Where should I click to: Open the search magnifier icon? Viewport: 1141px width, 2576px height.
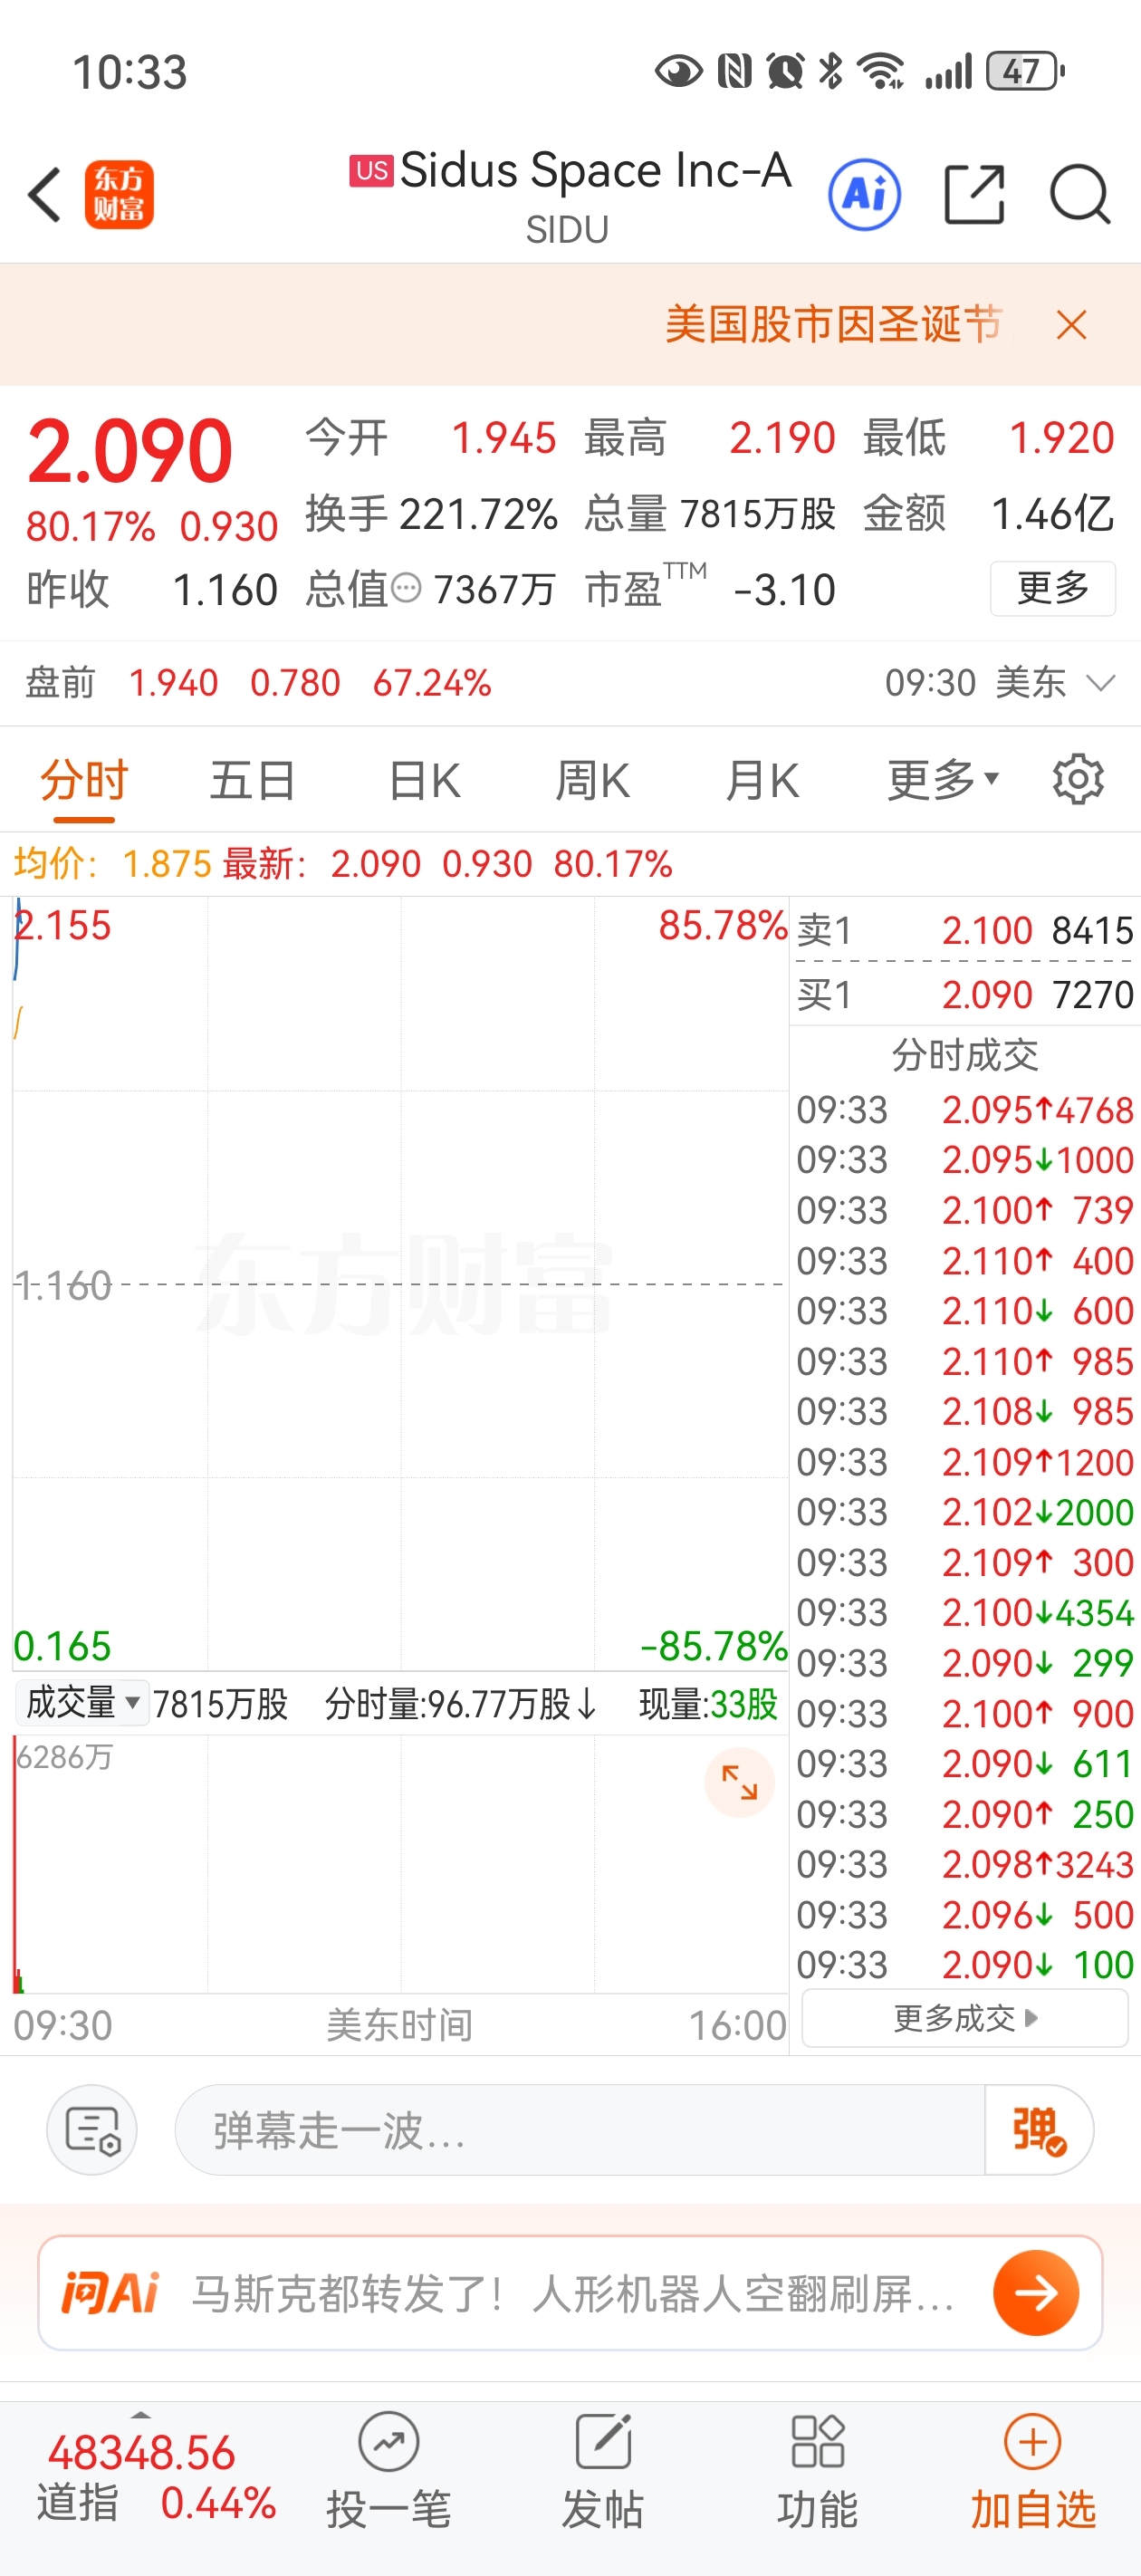[1080, 194]
